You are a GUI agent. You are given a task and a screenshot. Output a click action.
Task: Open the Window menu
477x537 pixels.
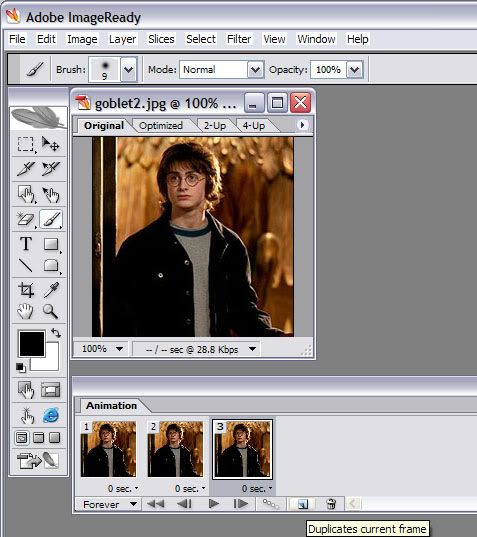tap(316, 39)
